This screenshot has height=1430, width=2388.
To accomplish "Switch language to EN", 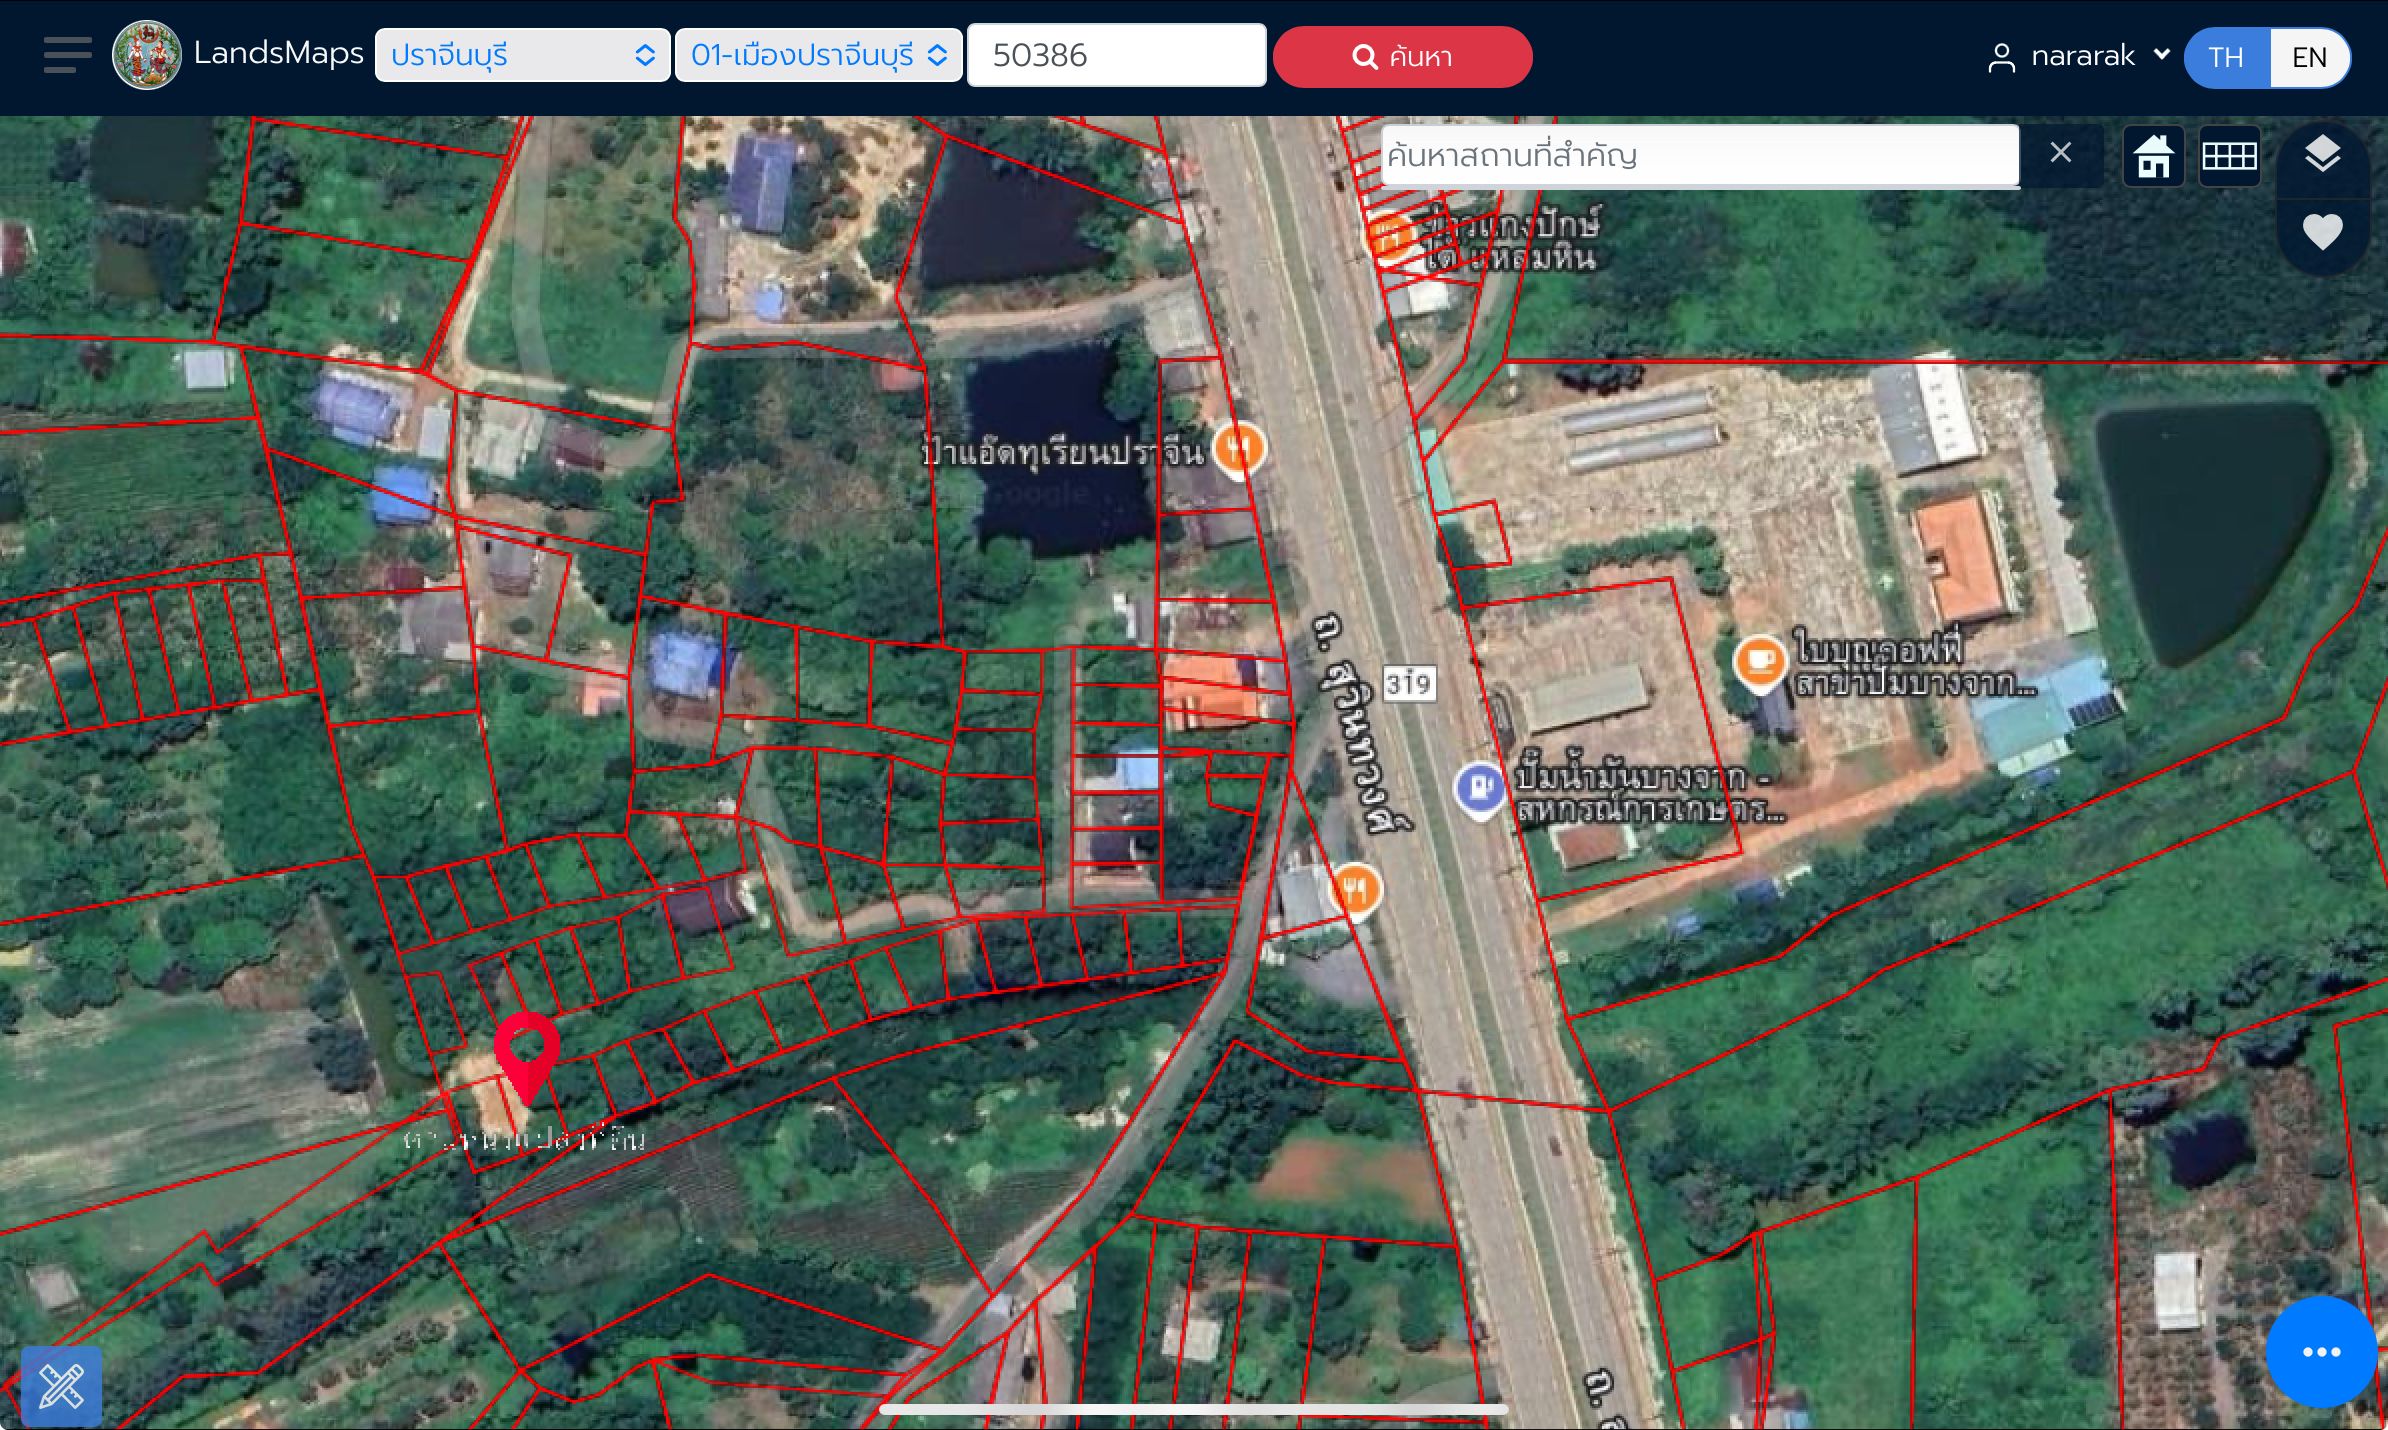I will tap(2309, 57).
